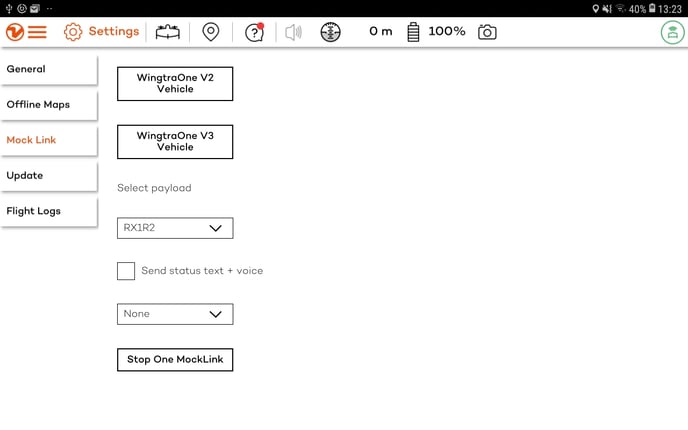The image size is (688, 430).
Task: Start WingtraOne V3 Vehicle mock link
Action: pyautogui.click(x=175, y=141)
